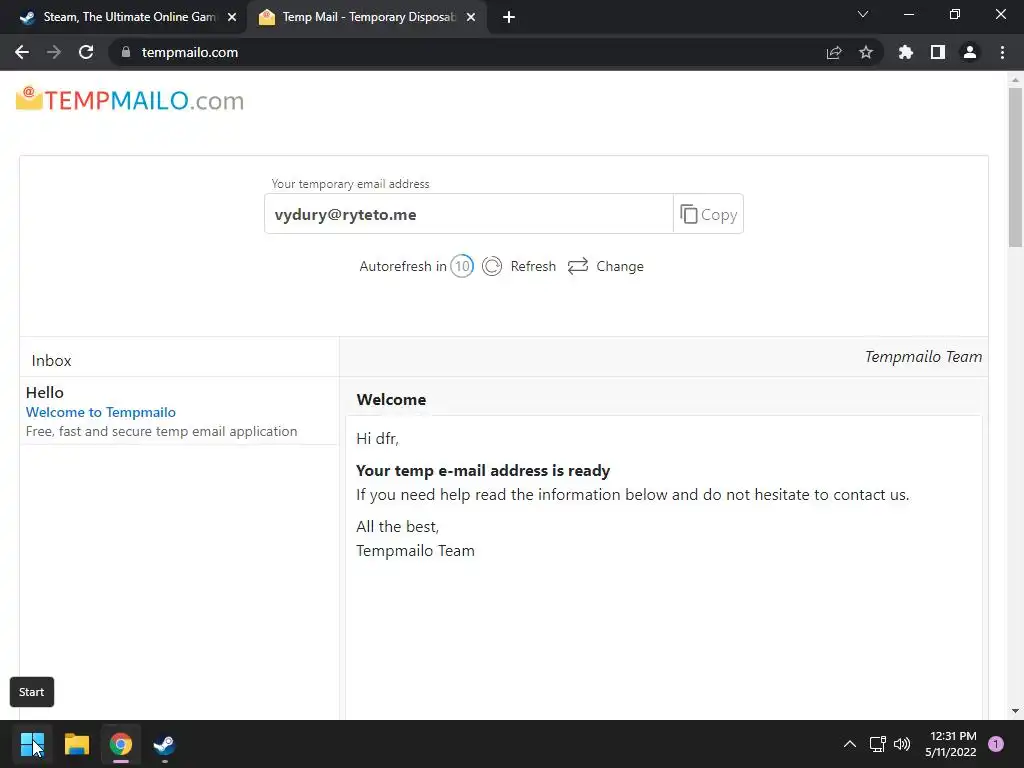Copy the temporary email address
This screenshot has height=768, width=1024.
click(x=708, y=214)
